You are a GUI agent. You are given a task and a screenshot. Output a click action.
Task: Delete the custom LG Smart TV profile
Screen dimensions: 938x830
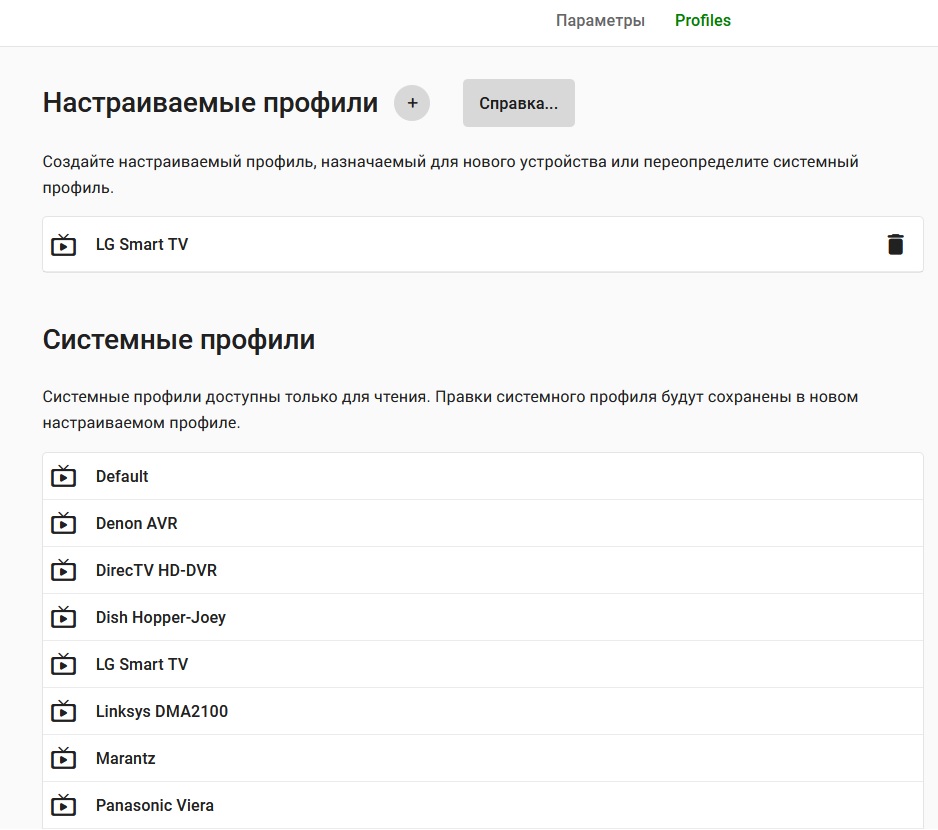(895, 244)
